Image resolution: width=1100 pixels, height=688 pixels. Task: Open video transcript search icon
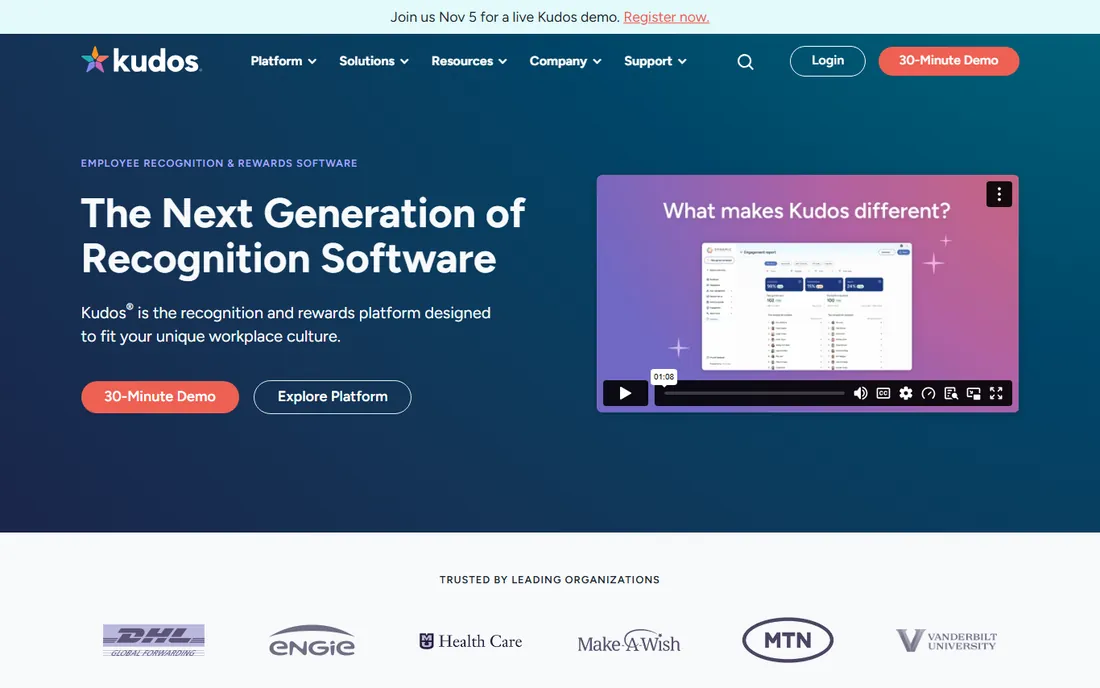951,393
